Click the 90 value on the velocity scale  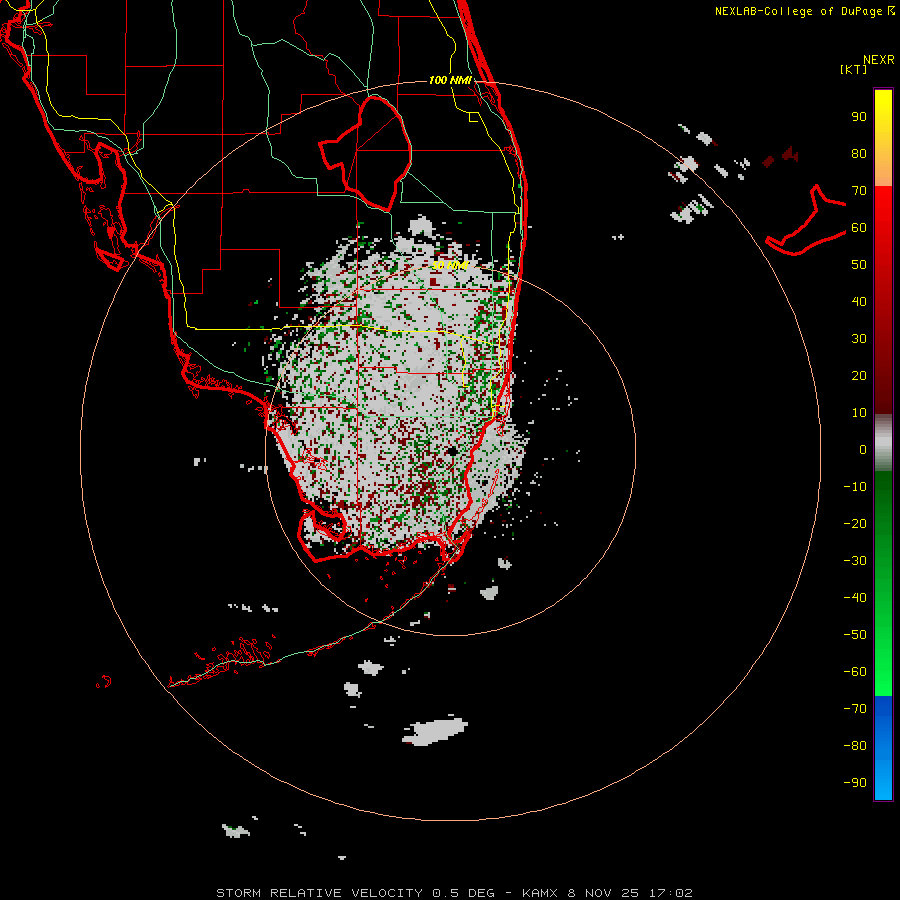tap(859, 117)
